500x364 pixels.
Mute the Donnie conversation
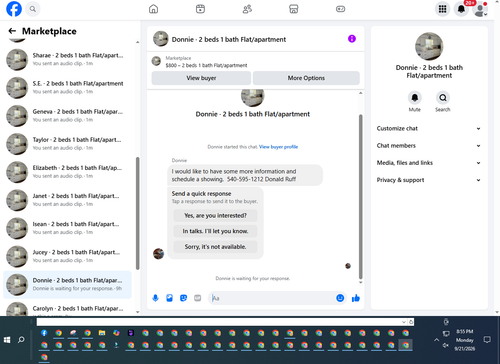pyautogui.click(x=415, y=98)
